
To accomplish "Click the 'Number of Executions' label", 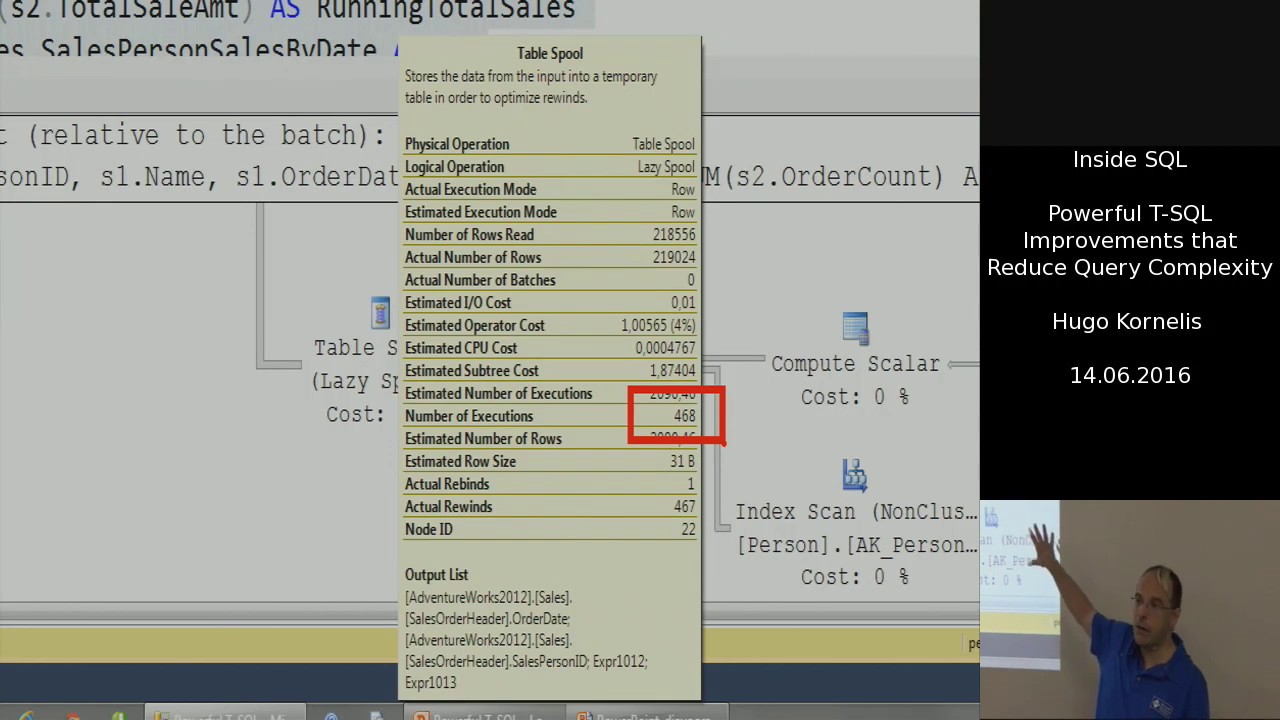I will click(469, 416).
